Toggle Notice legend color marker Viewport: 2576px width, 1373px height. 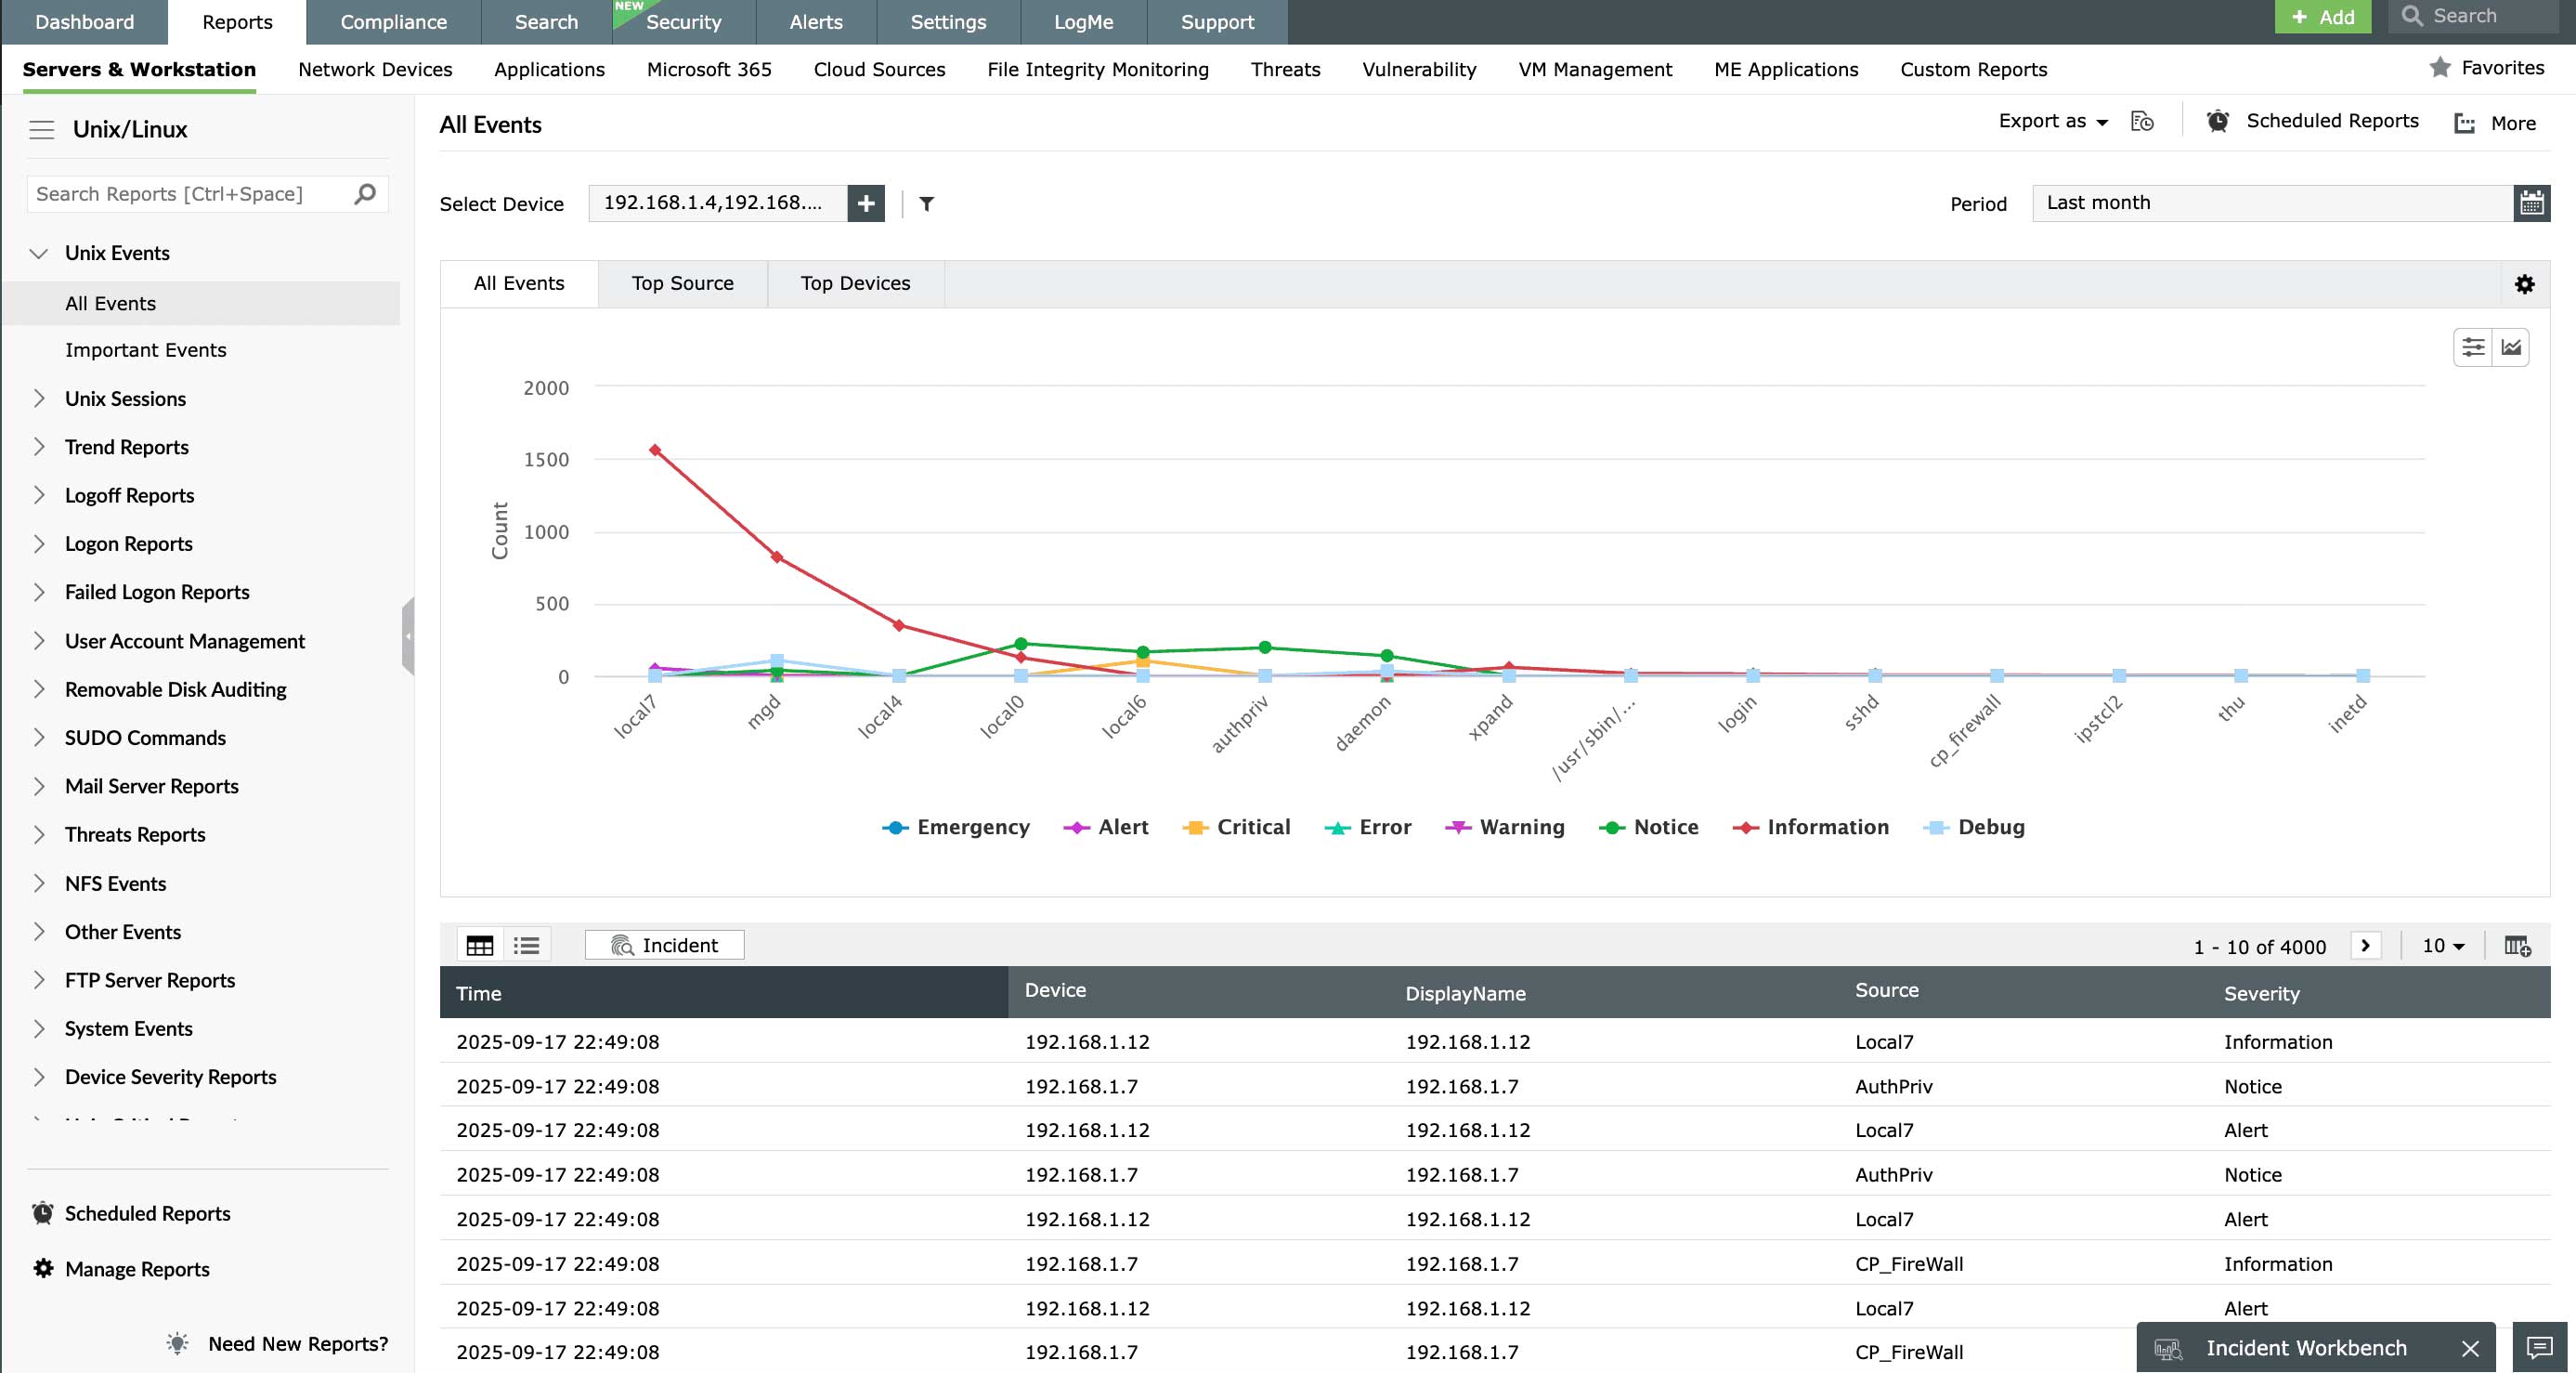(1611, 827)
